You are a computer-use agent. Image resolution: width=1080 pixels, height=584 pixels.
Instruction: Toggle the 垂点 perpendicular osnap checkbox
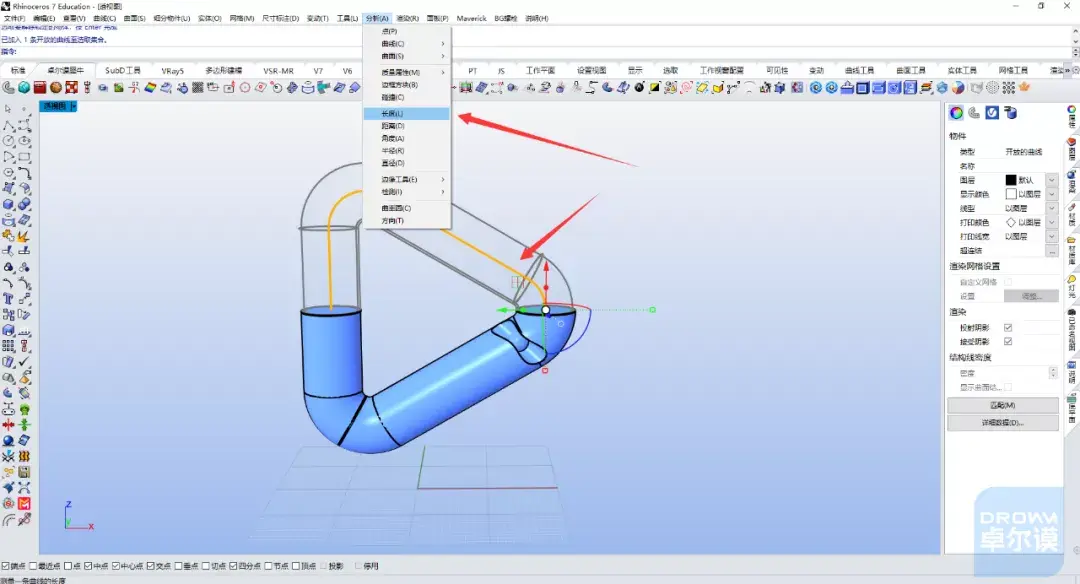(x=178, y=566)
